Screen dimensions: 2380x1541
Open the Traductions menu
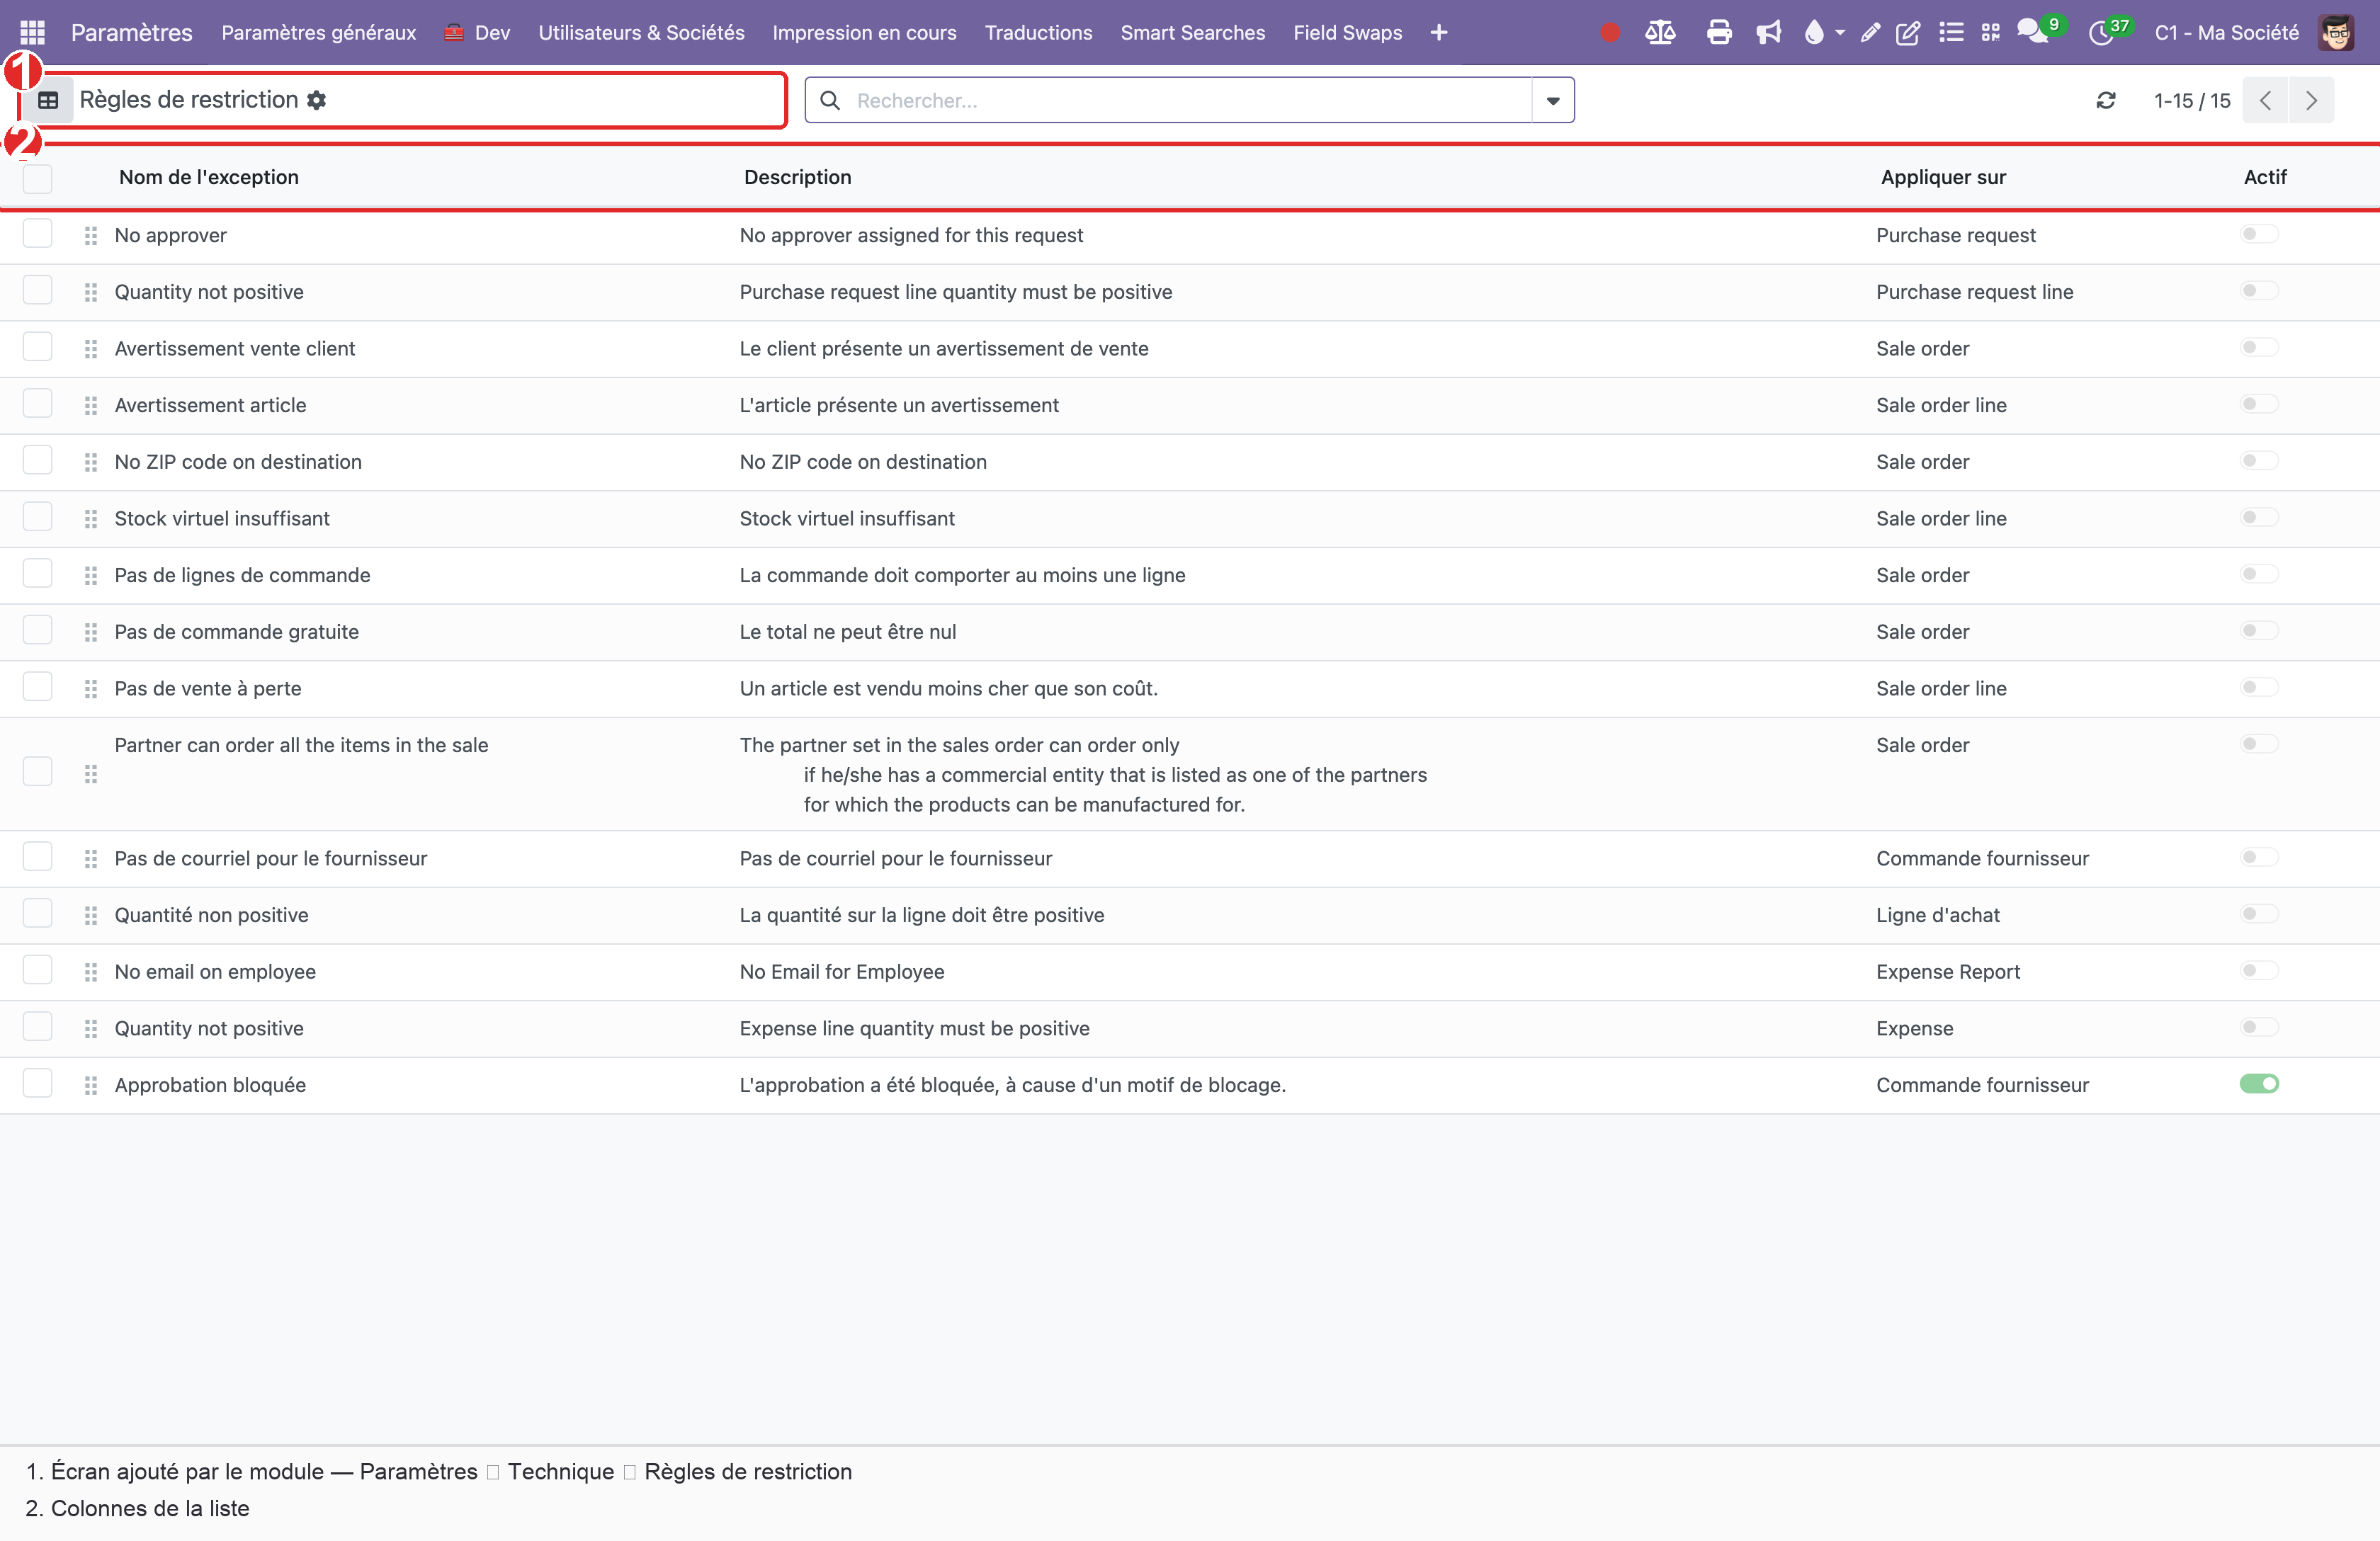pyautogui.click(x=1038, y=33)
